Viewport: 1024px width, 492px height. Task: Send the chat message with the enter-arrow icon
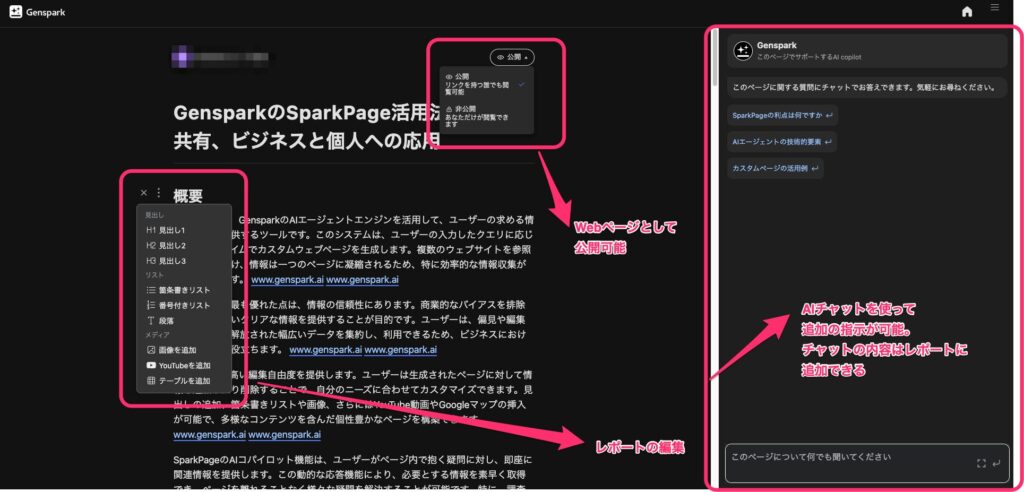(996, 463)
